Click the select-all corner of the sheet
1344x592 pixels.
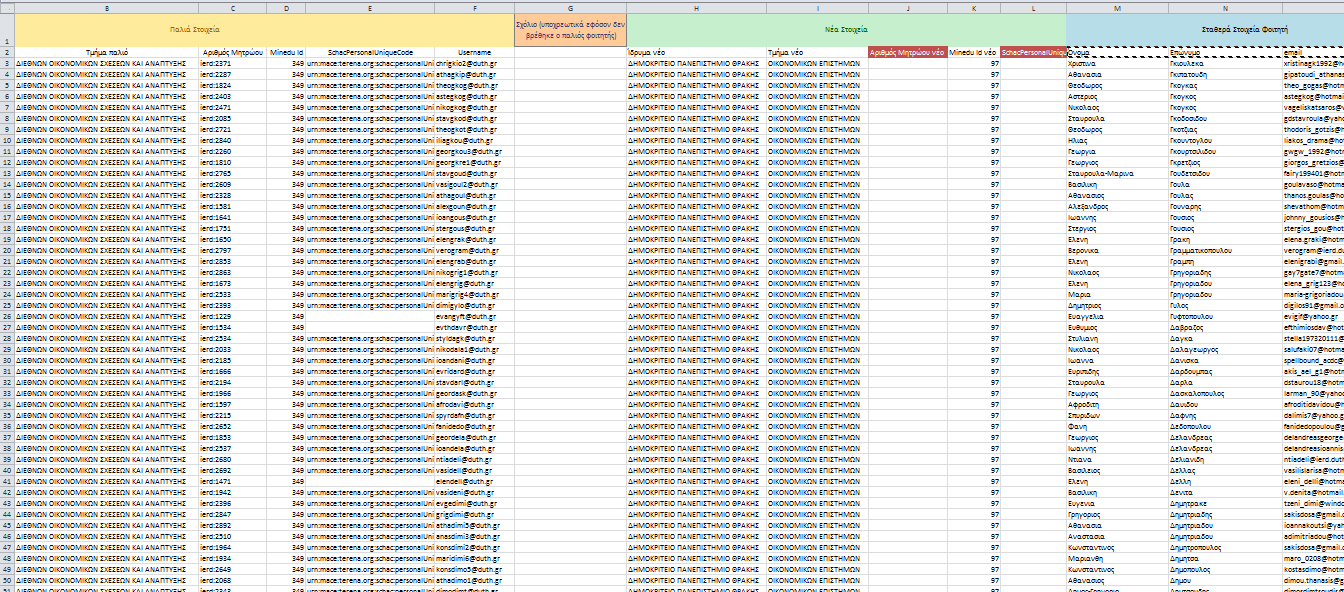pyautogui.click(x=7, y=7)
